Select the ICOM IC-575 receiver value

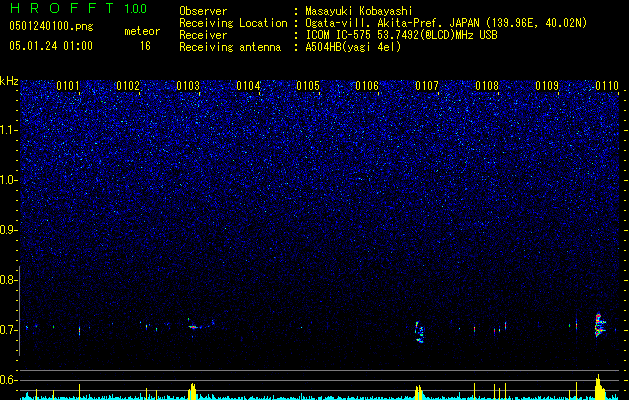(x=401, y=35)
